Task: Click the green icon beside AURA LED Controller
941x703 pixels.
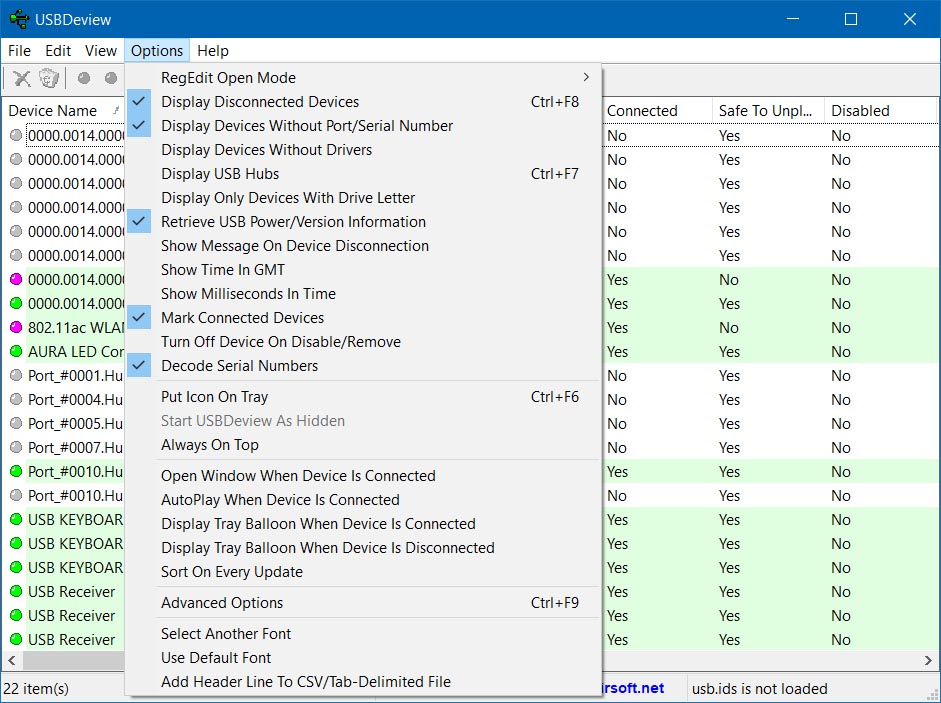Action: [x=16, y=351]
